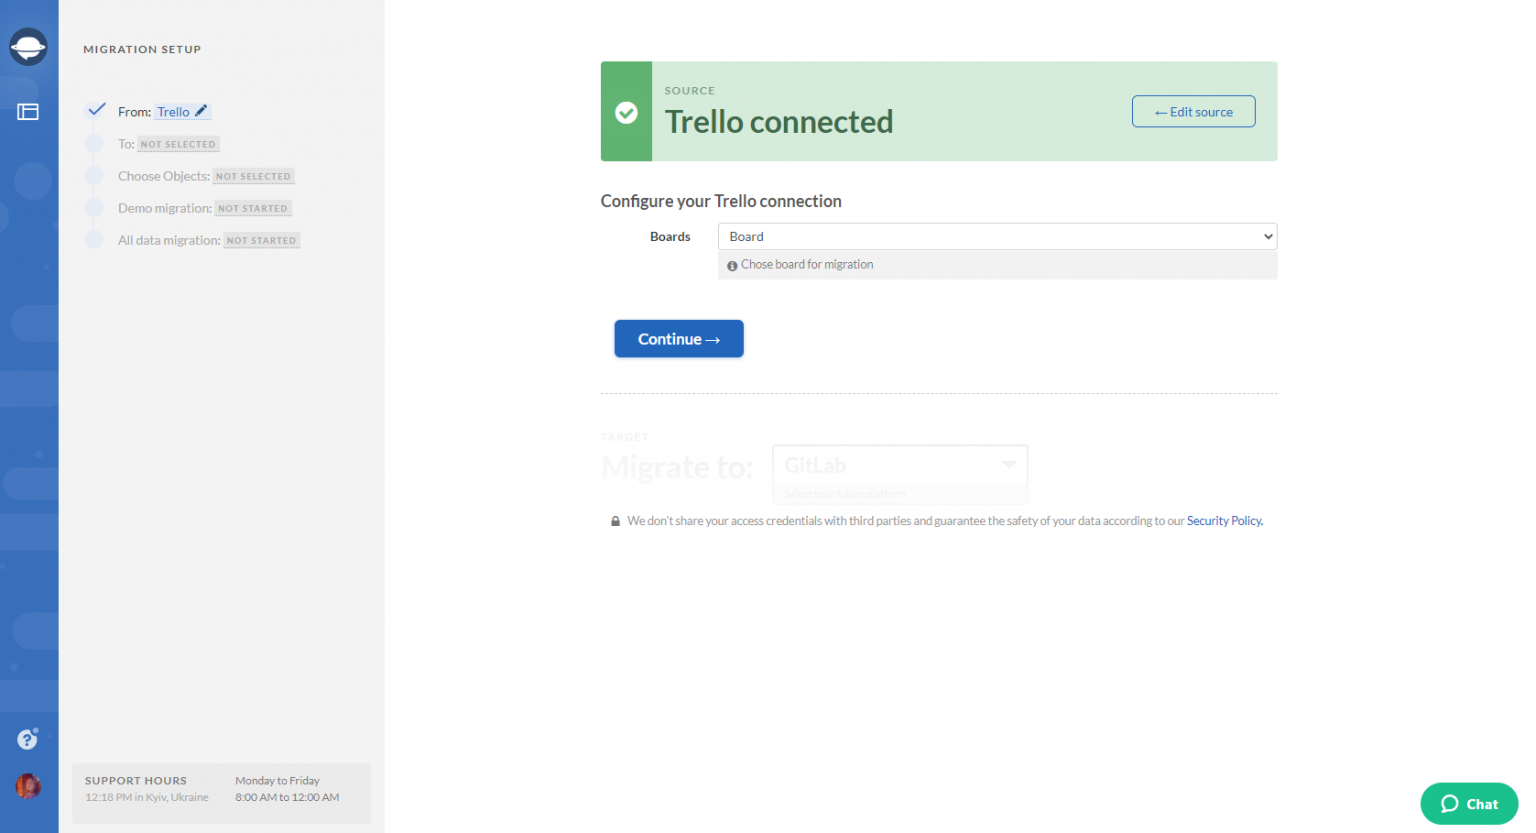1536x833 pixels.
Task: Click the planet logo icon
Action: tap(28, 47)
